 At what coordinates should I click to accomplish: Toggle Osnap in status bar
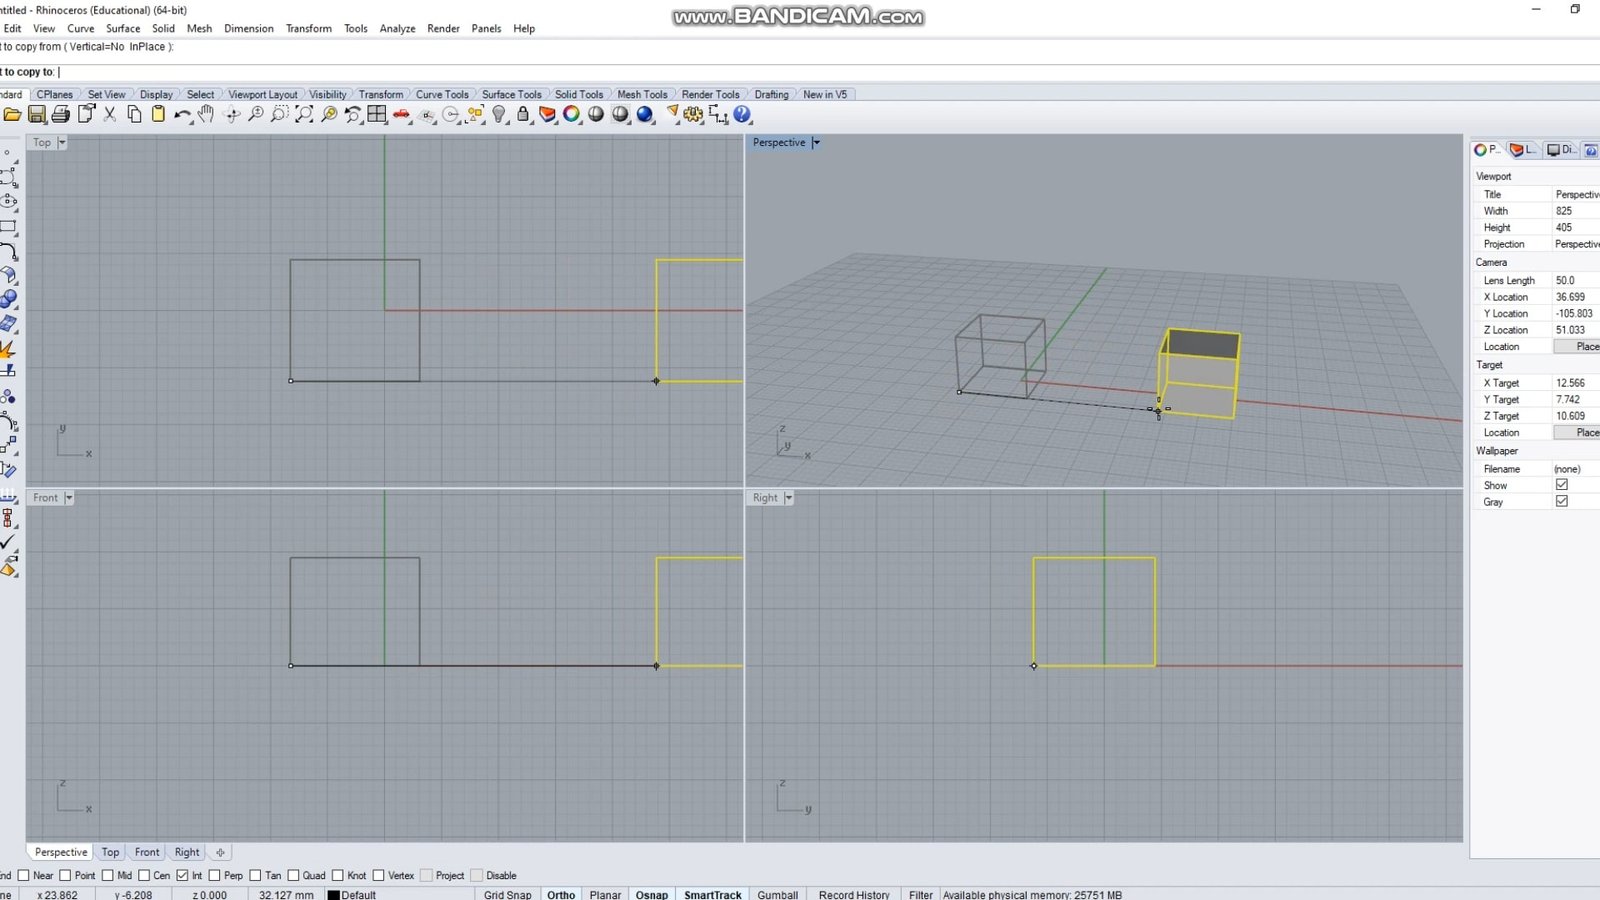pos(652,895)
